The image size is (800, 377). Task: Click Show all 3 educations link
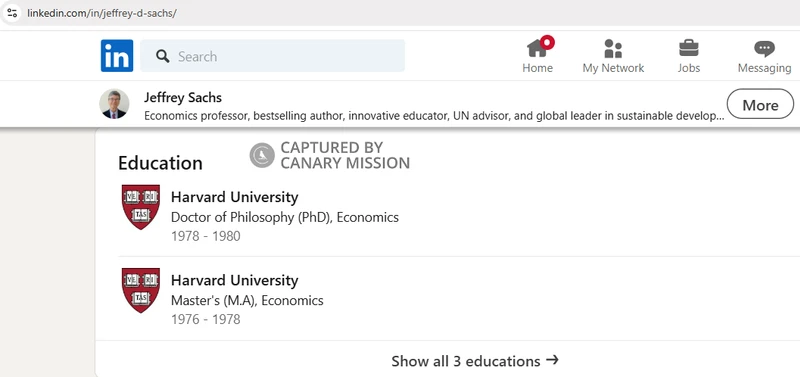click(x=474, y=361)
